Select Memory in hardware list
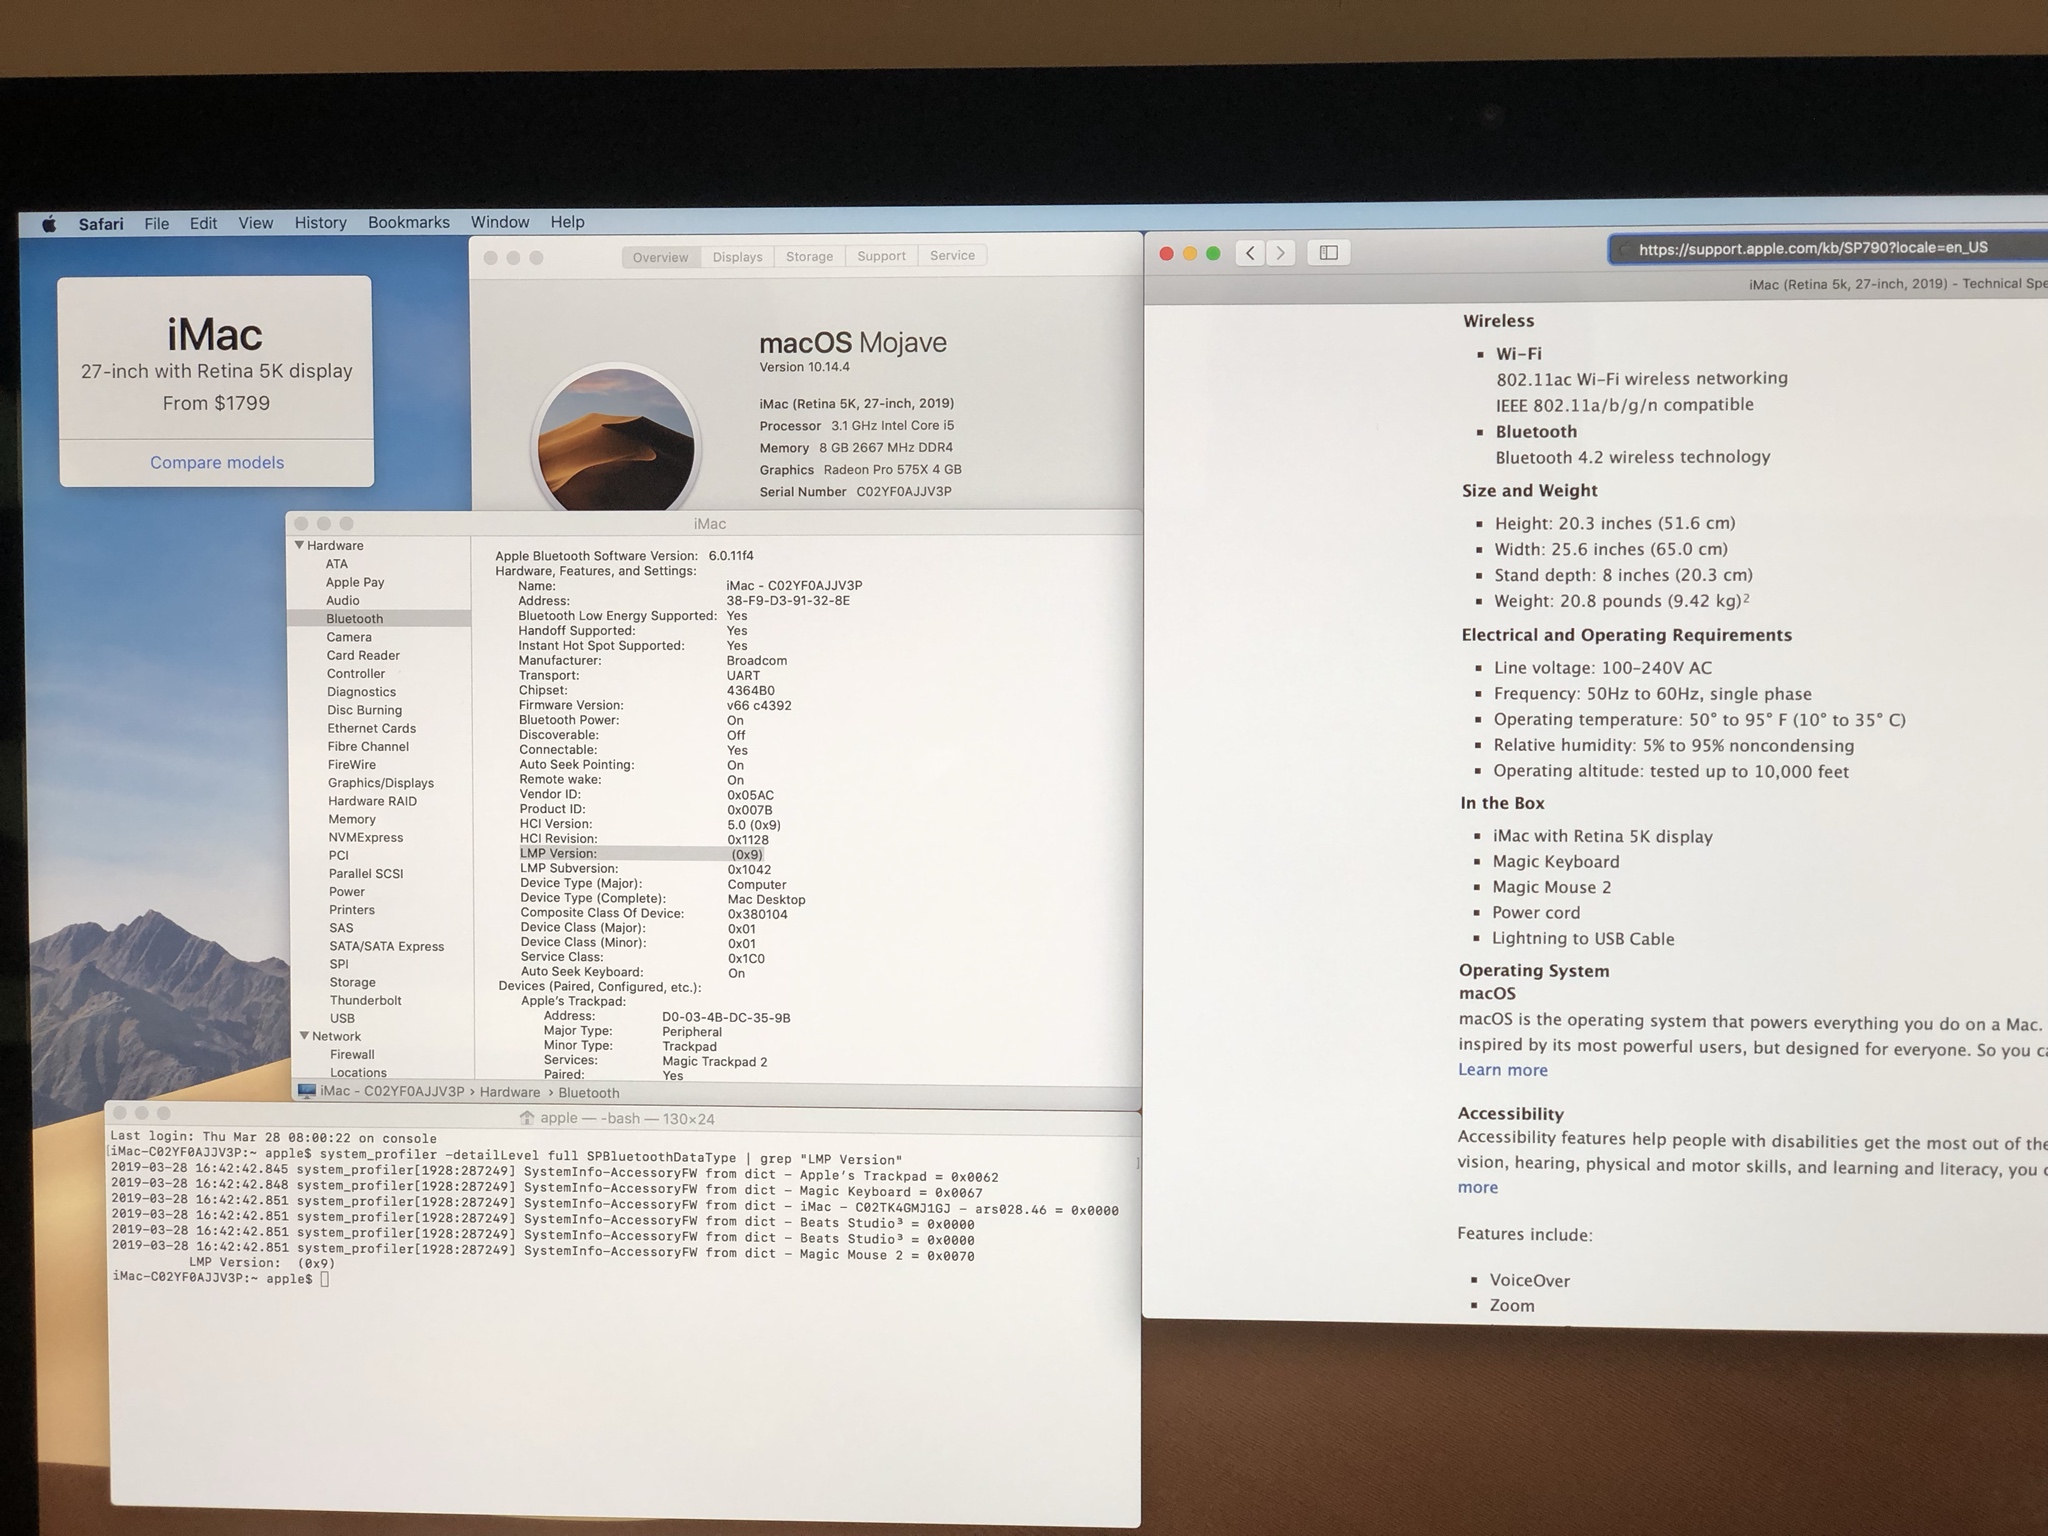The width and height of the screenshot is (2048, 1536). click(x=352, y=819)
